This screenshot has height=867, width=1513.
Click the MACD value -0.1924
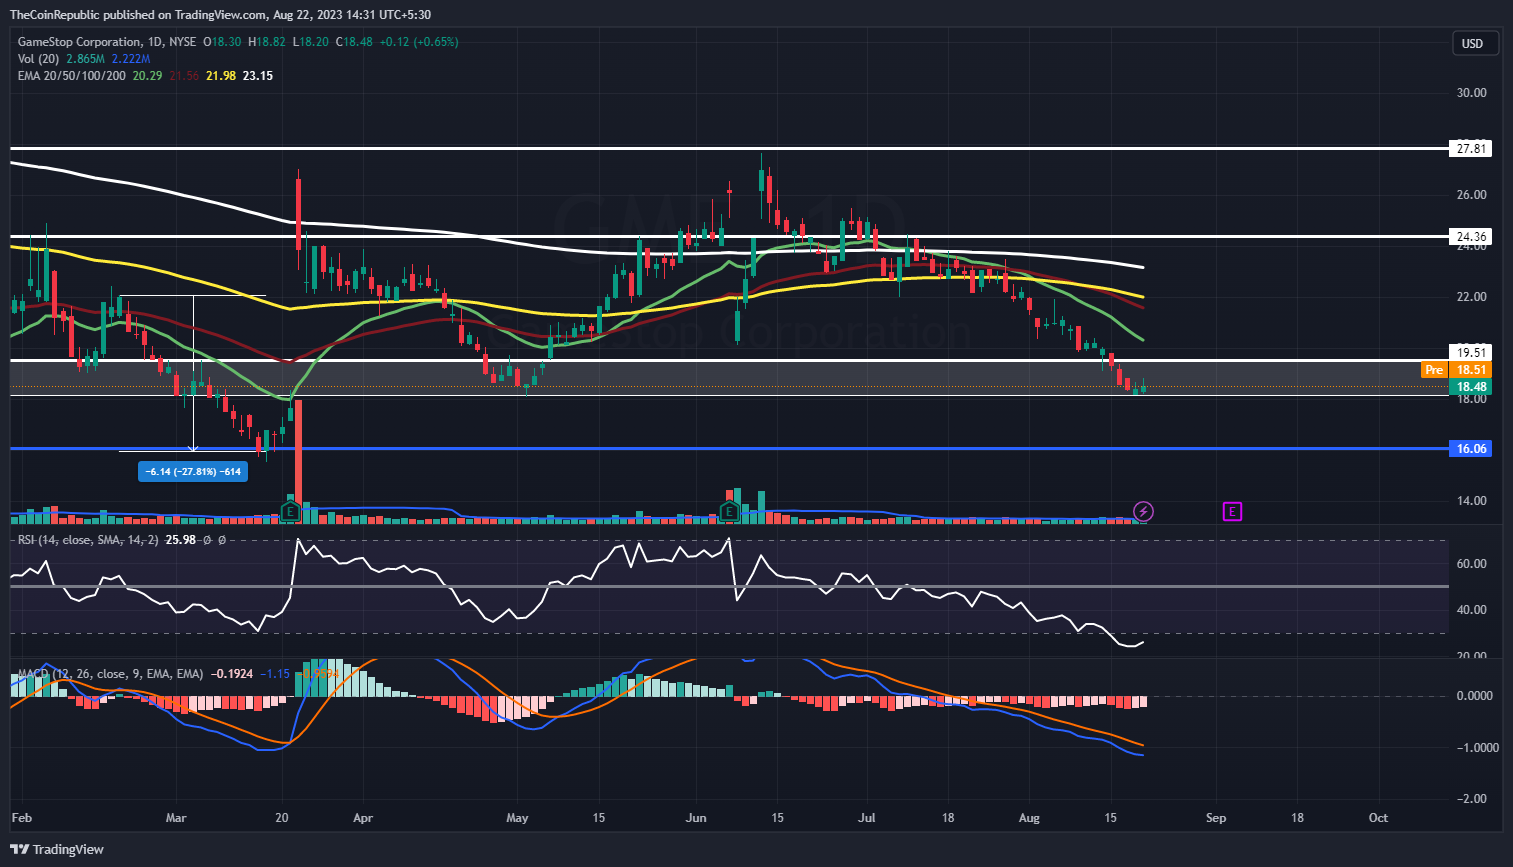pyautogui.click(x=232, y=674)
